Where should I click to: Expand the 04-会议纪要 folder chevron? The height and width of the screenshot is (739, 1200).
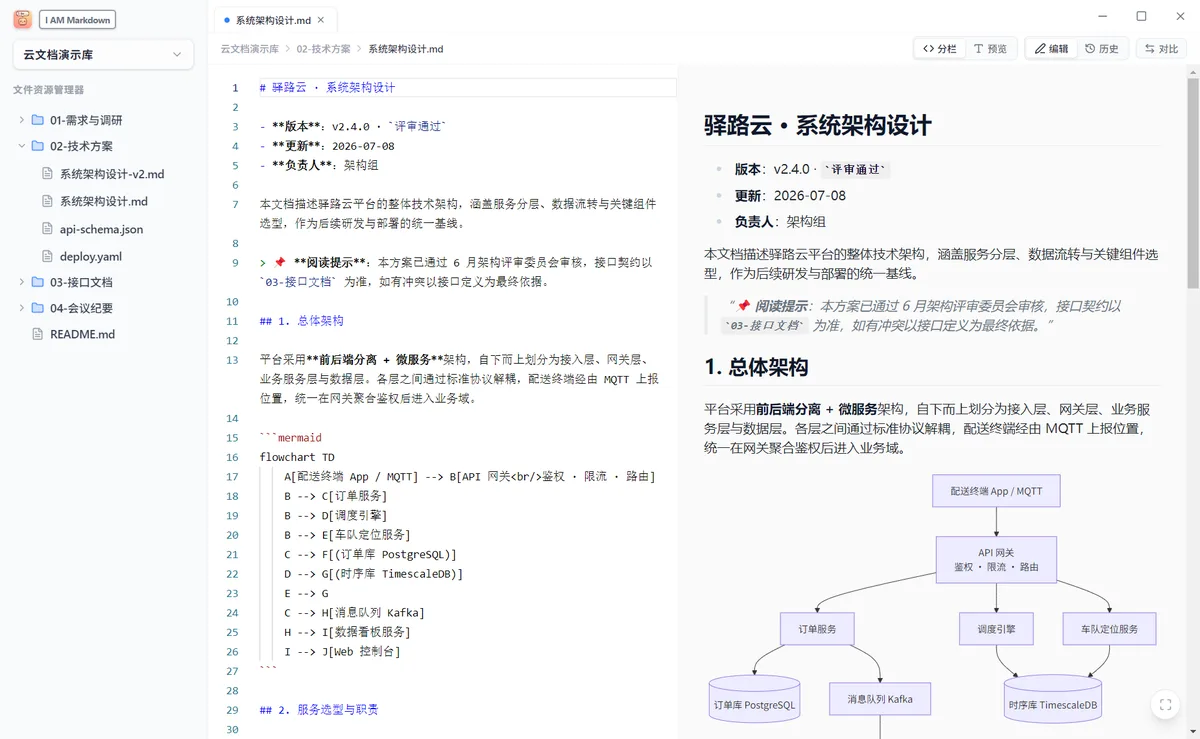coord(22,308)
